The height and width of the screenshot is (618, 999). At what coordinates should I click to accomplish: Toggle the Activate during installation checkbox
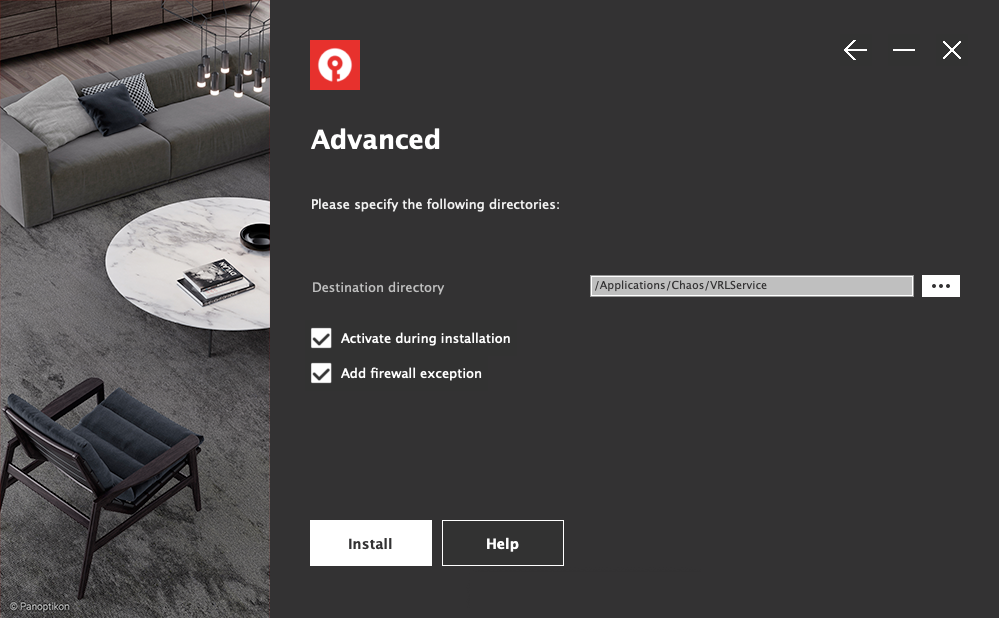click(321, 338)
